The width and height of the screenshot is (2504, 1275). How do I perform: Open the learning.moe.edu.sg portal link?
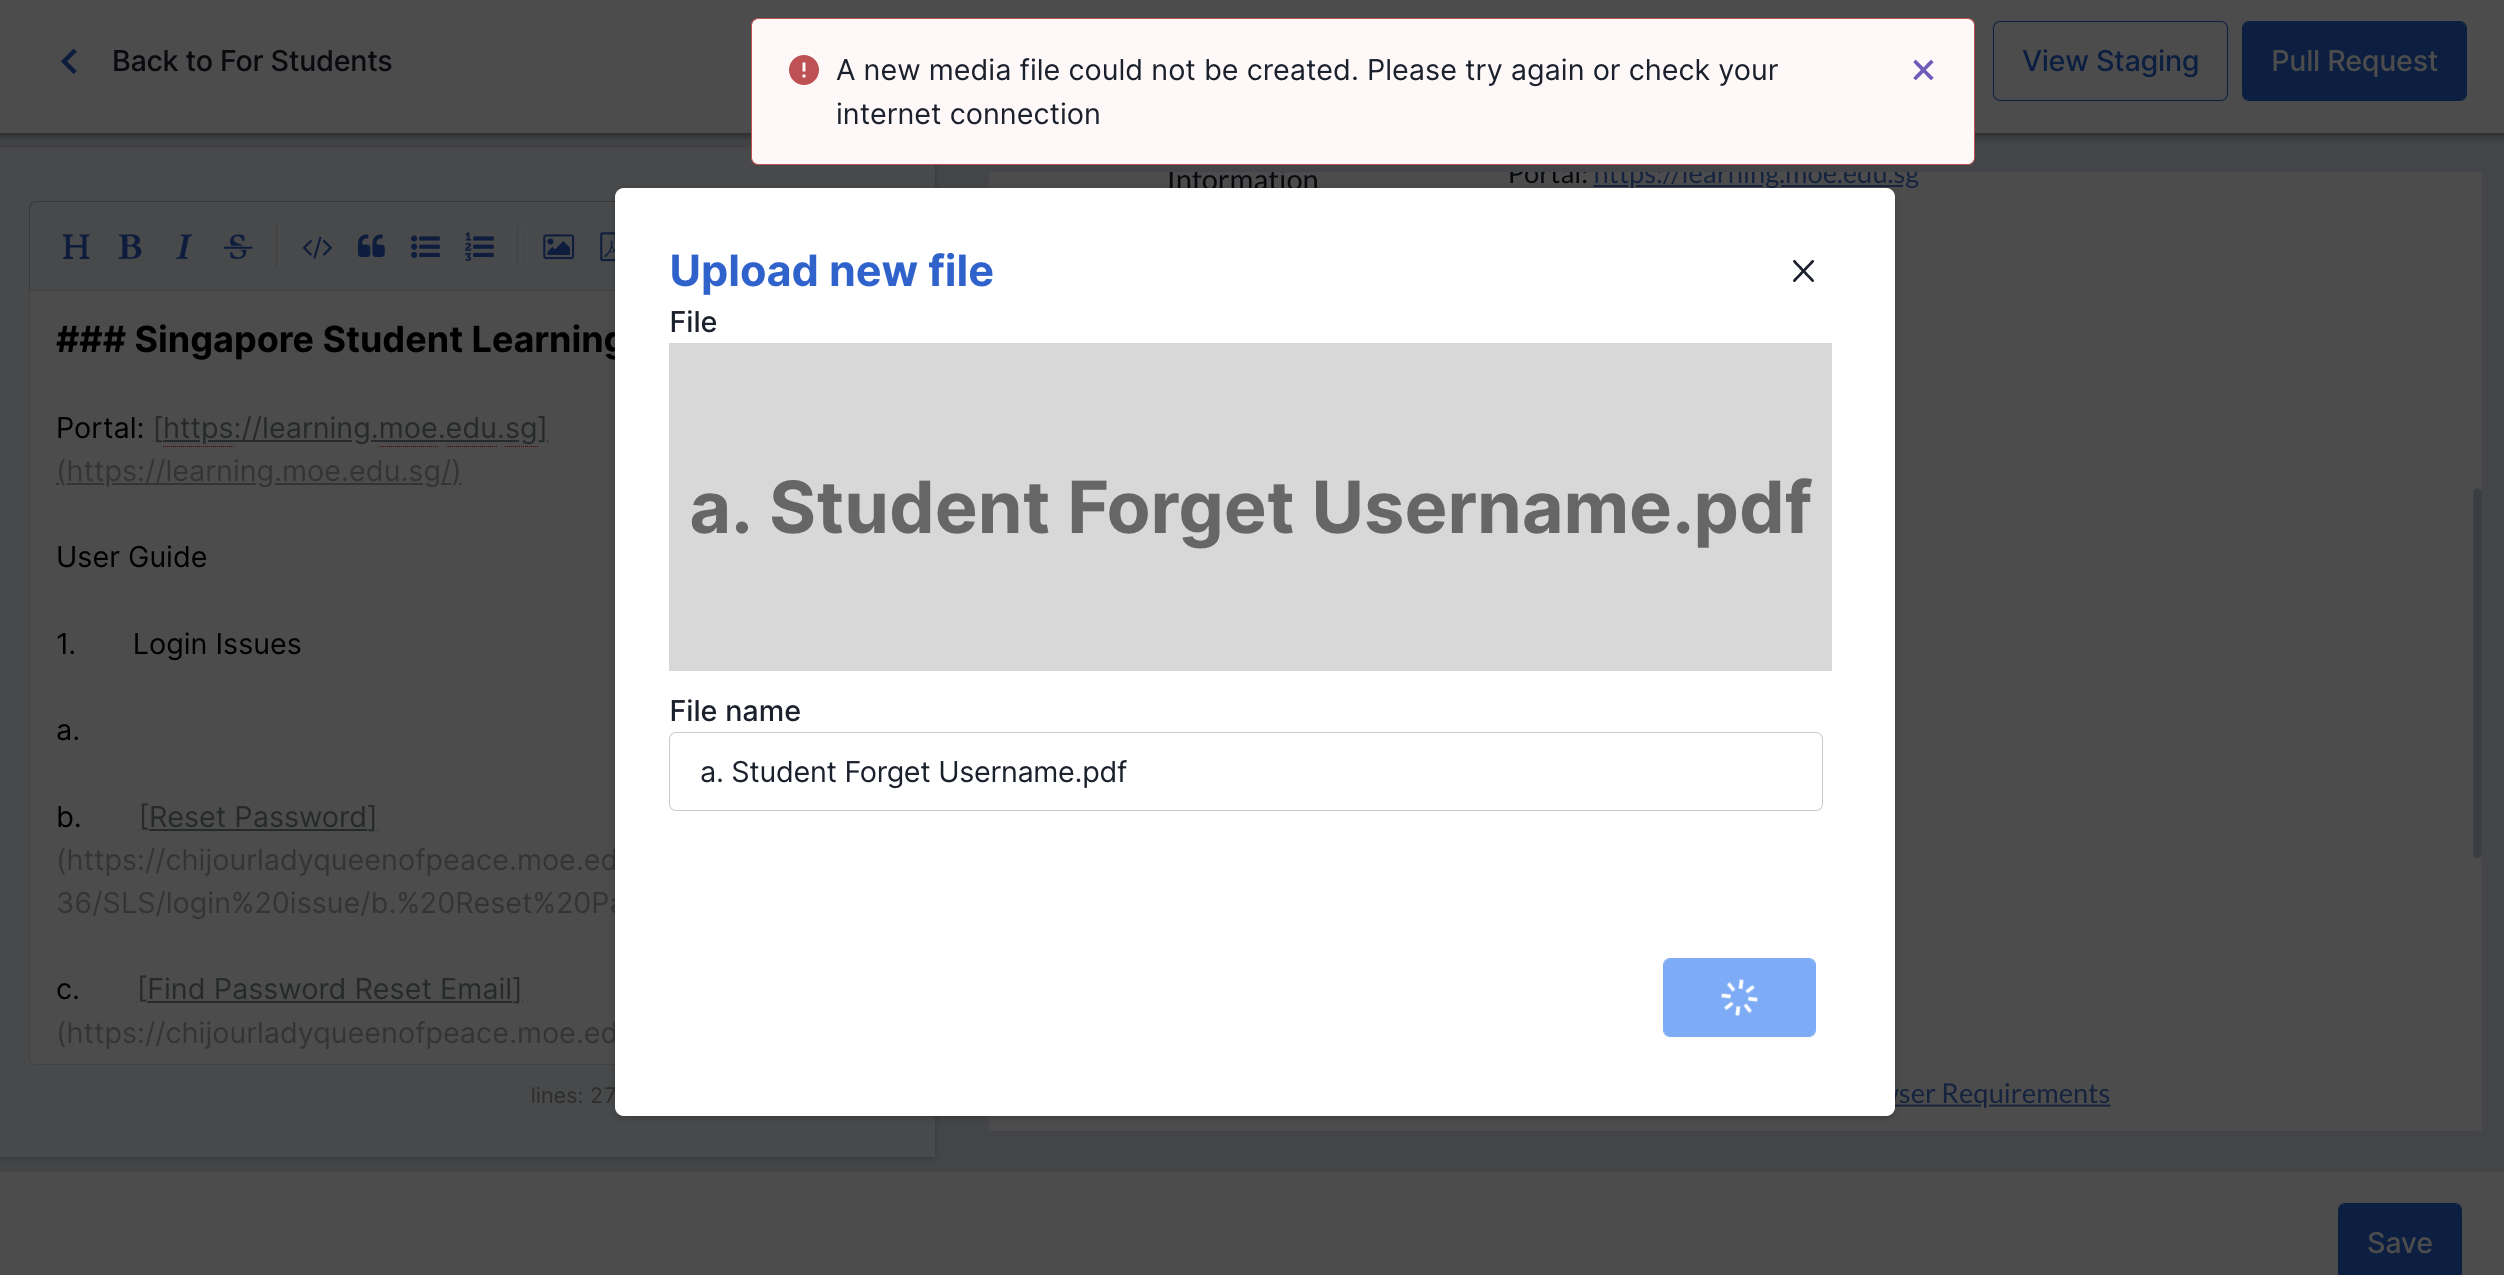tap(1755, 174)
